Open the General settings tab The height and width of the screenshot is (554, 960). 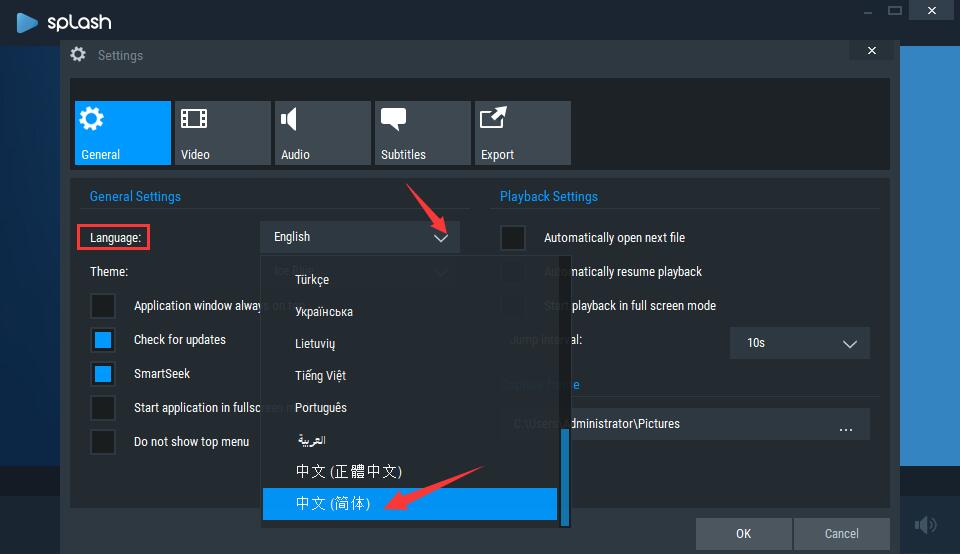click(122, 132)
